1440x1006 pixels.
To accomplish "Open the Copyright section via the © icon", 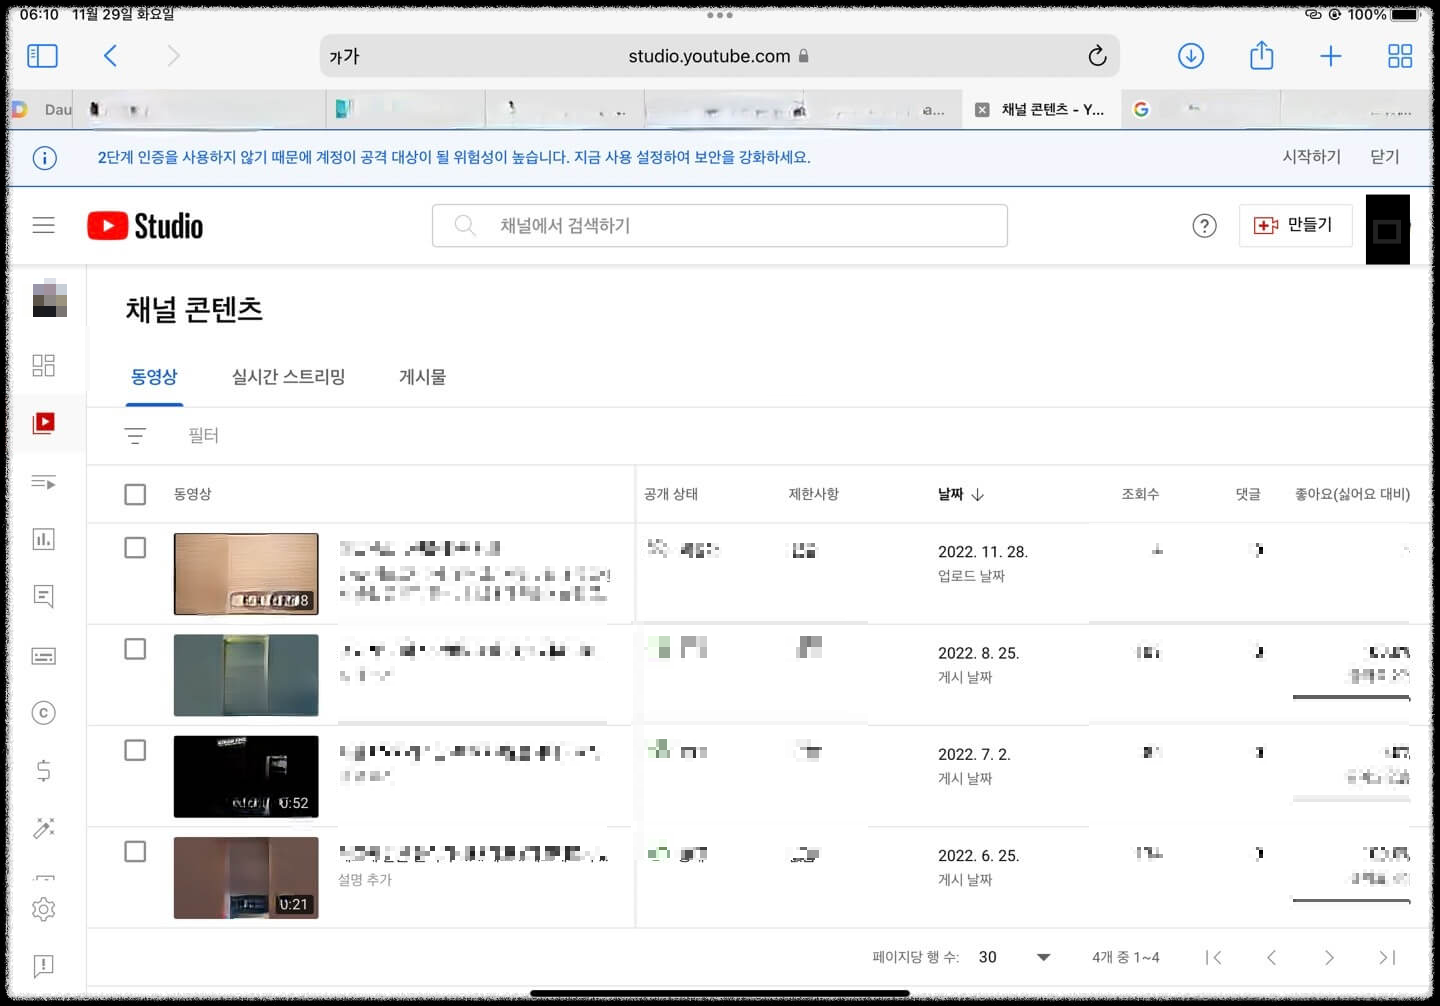I will click(43, 712).
